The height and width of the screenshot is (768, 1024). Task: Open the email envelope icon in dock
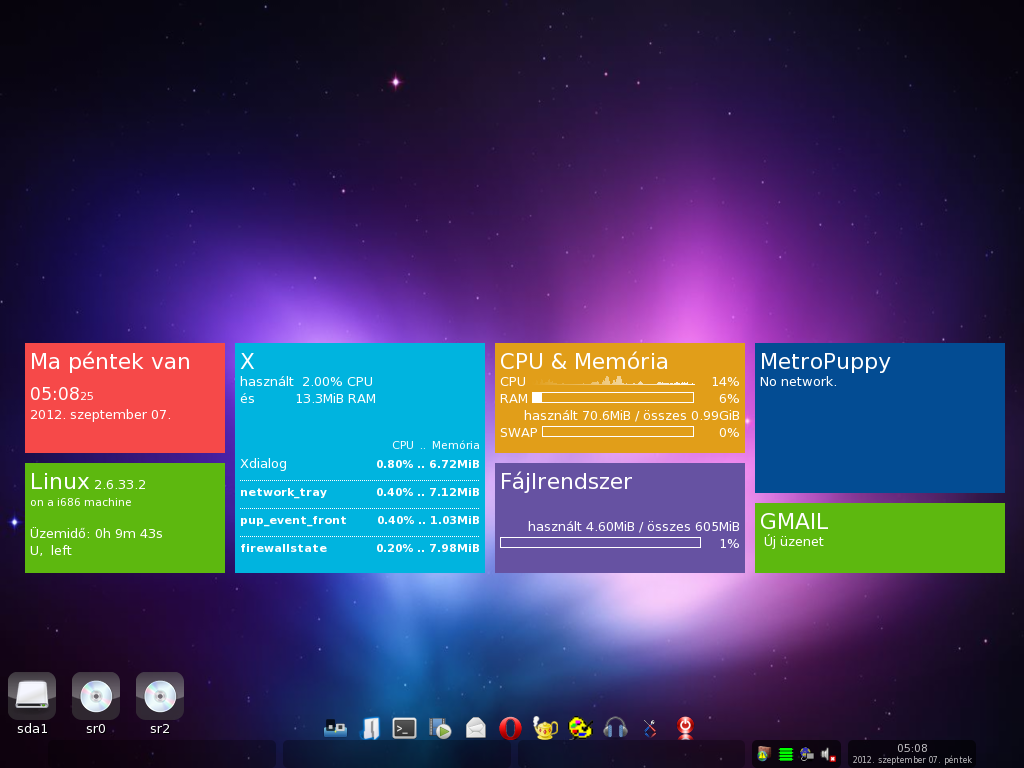475,729
